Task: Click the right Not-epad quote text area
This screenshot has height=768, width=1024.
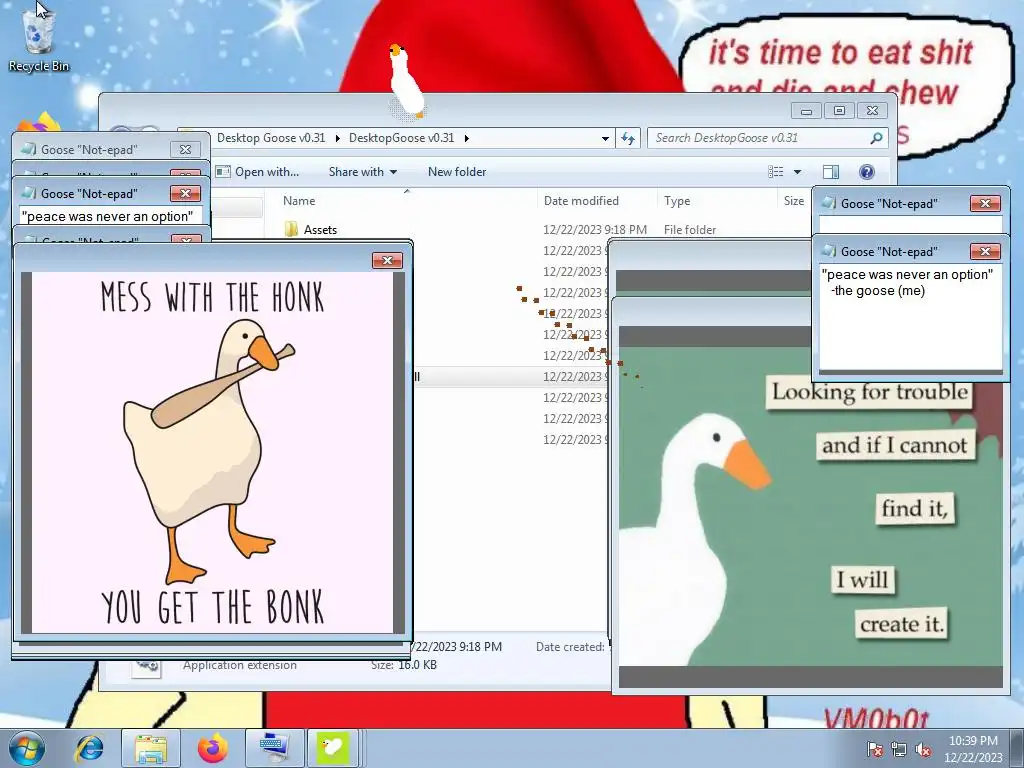Action: click(x=910, y=317)
